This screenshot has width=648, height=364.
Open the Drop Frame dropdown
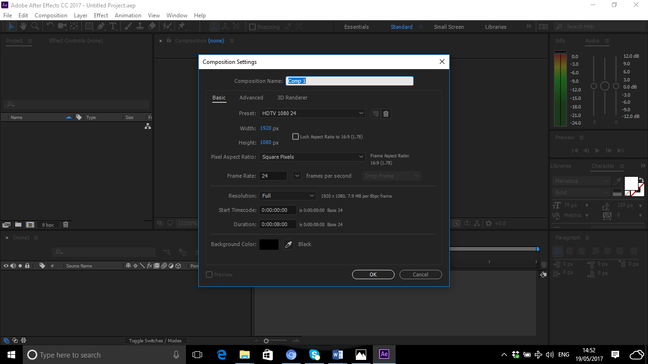click(391, 176)
